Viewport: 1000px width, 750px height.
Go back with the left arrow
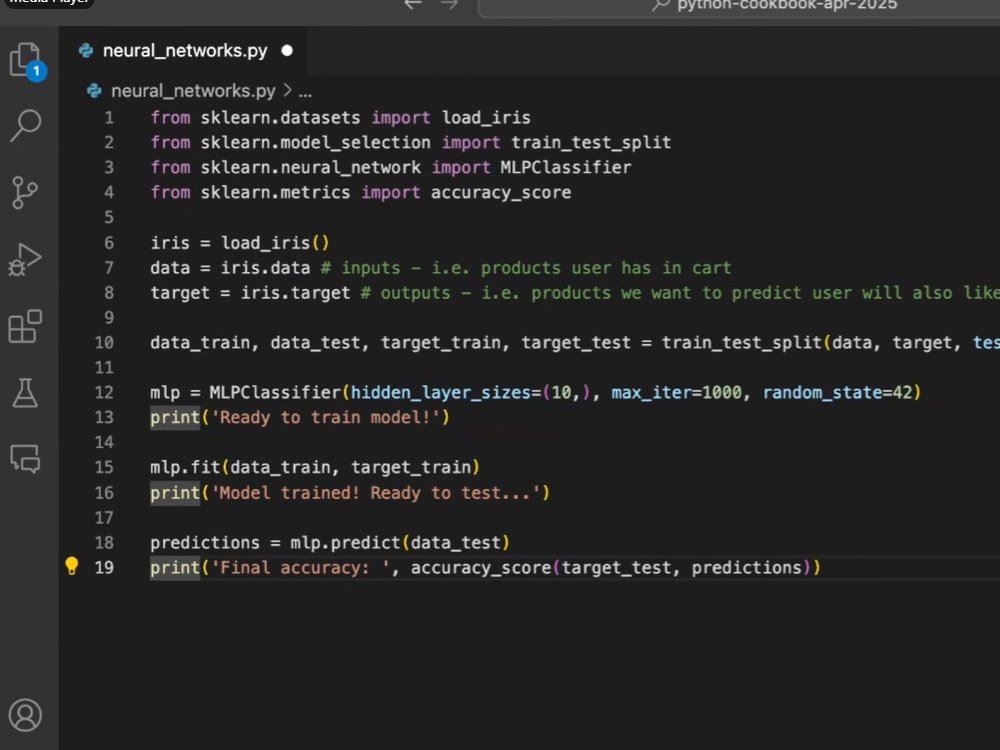[x=413, y=4]
